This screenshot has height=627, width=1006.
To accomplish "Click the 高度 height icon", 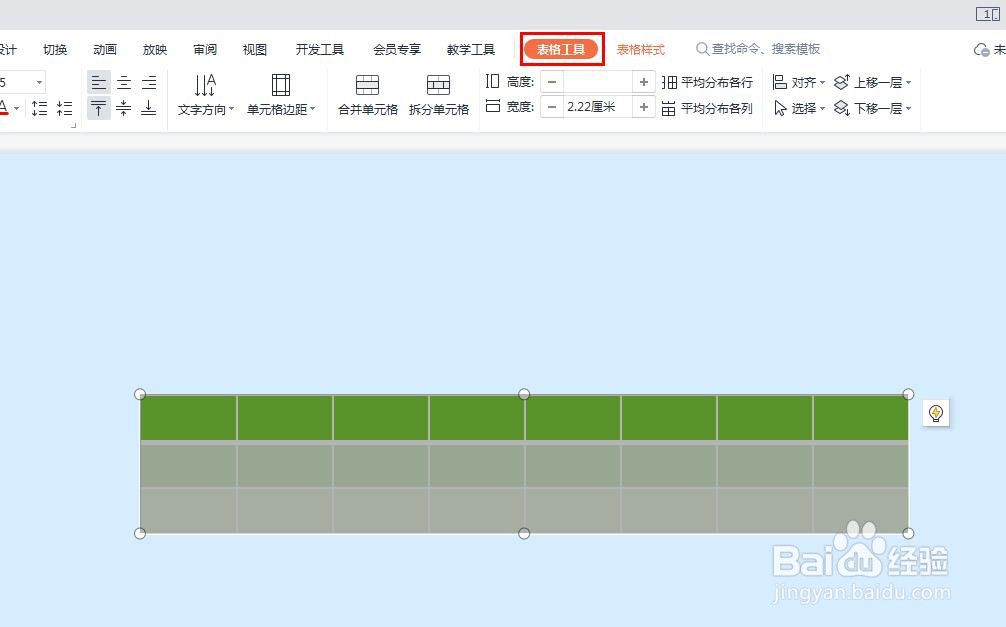I will coord(492,82).
